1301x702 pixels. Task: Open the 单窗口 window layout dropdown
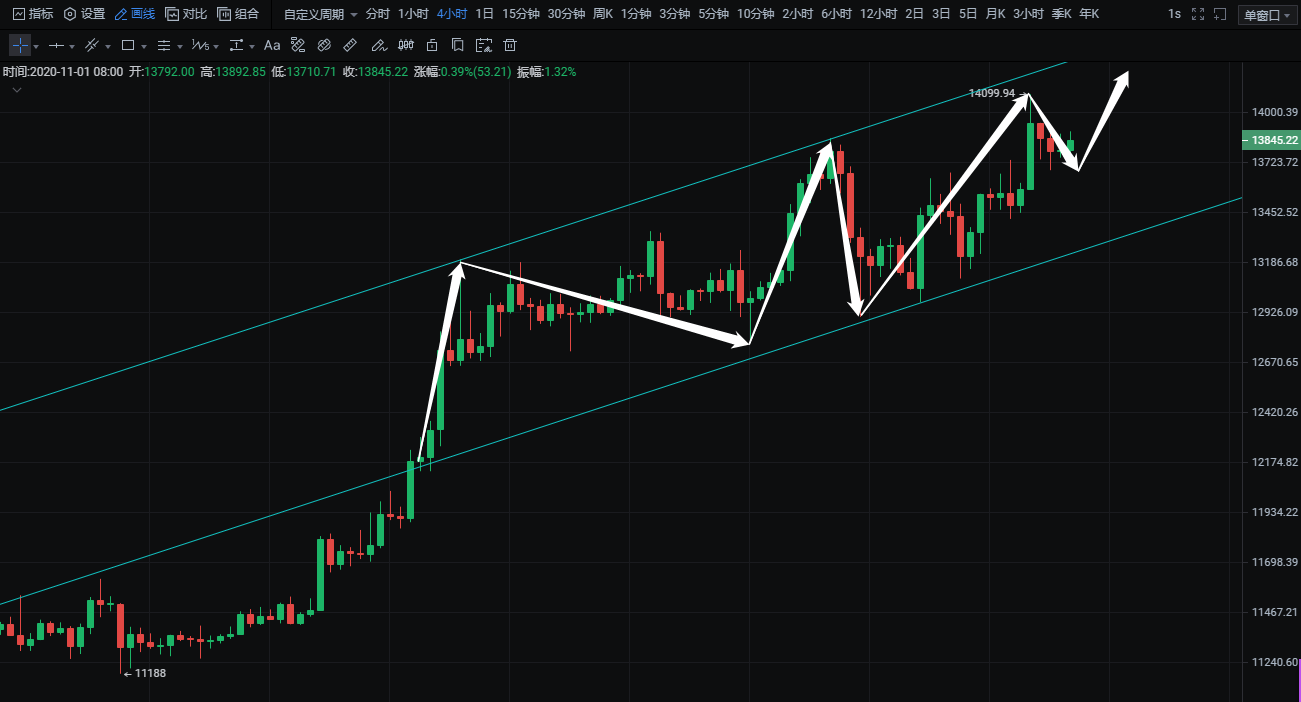pos(1265,15)
